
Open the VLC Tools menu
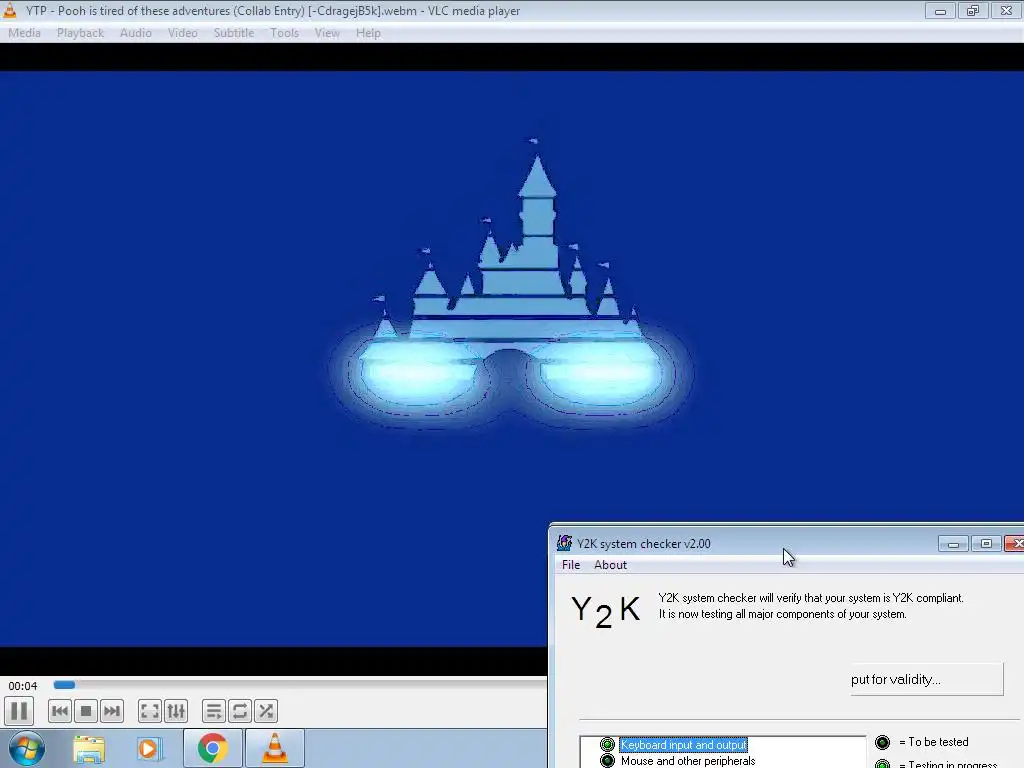tap(284, 33)
